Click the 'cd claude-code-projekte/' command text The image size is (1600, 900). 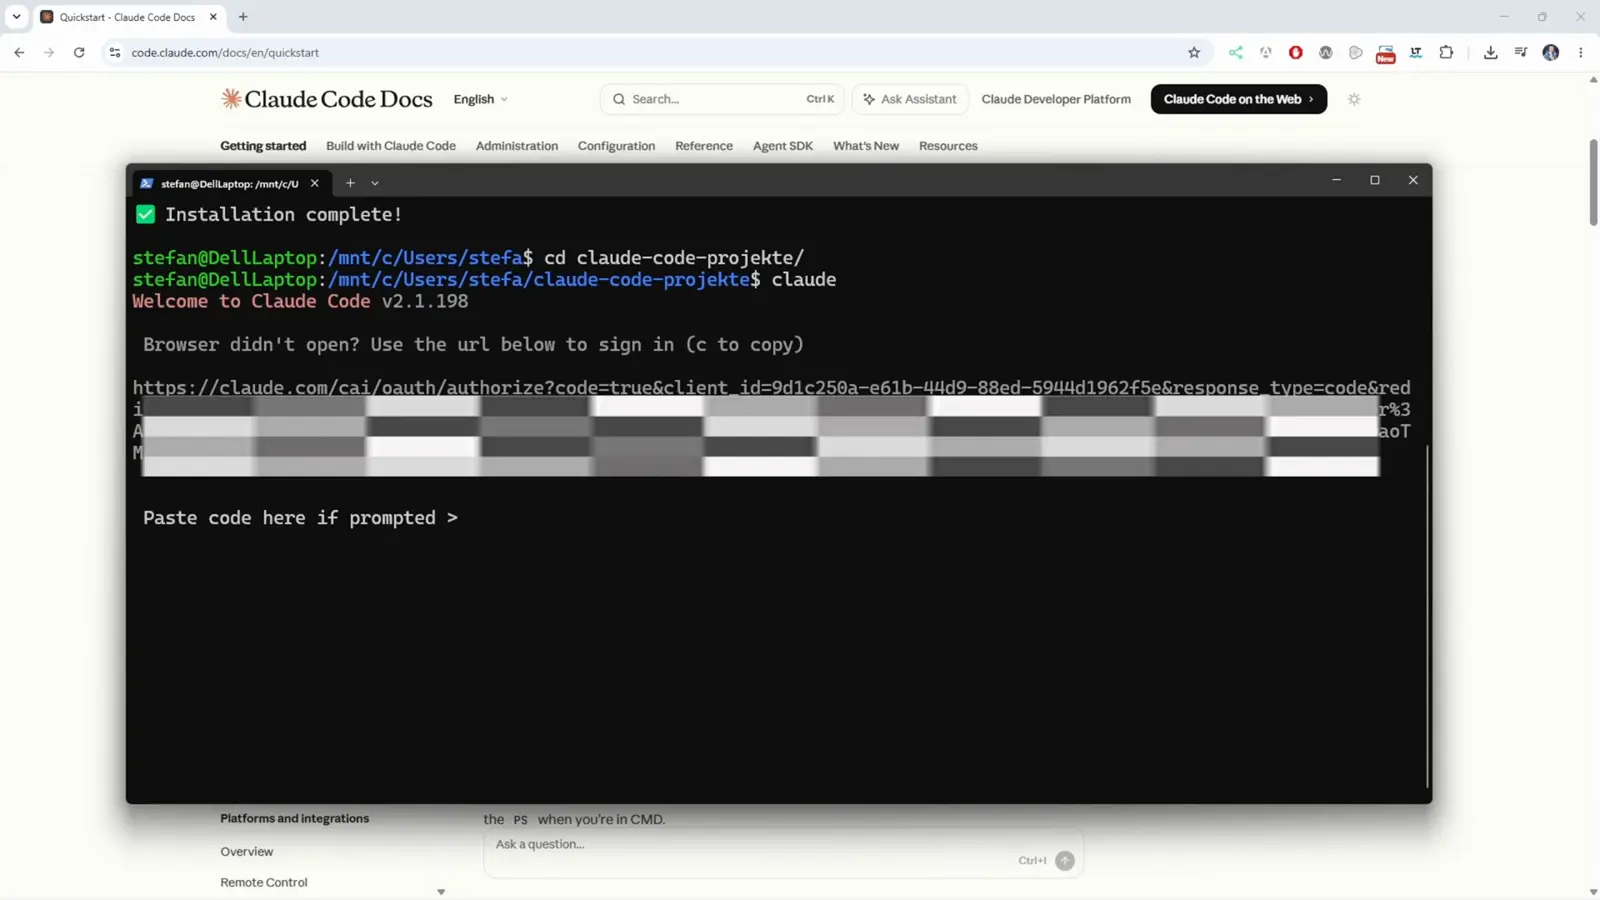(674, 258)
